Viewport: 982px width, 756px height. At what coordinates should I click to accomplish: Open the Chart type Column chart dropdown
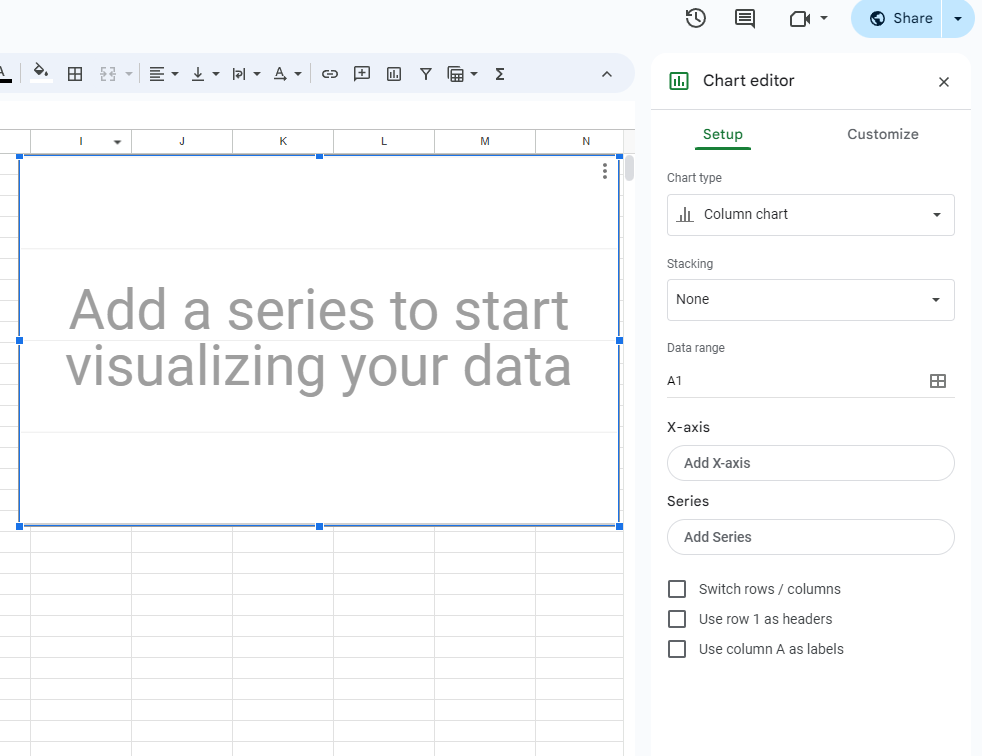pyautogui.click(x=810, y=215)
